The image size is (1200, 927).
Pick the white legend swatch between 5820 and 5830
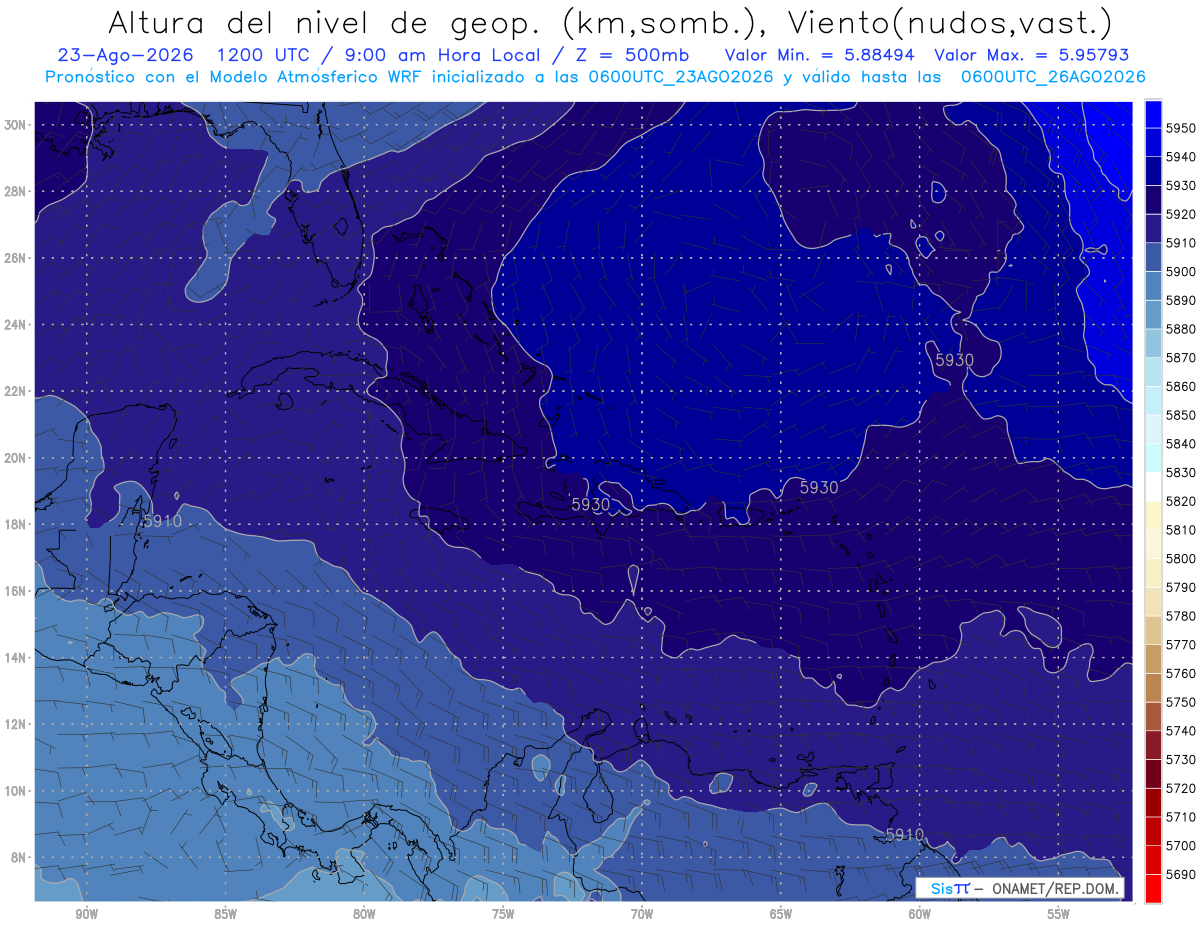(x=1153, y=487)
